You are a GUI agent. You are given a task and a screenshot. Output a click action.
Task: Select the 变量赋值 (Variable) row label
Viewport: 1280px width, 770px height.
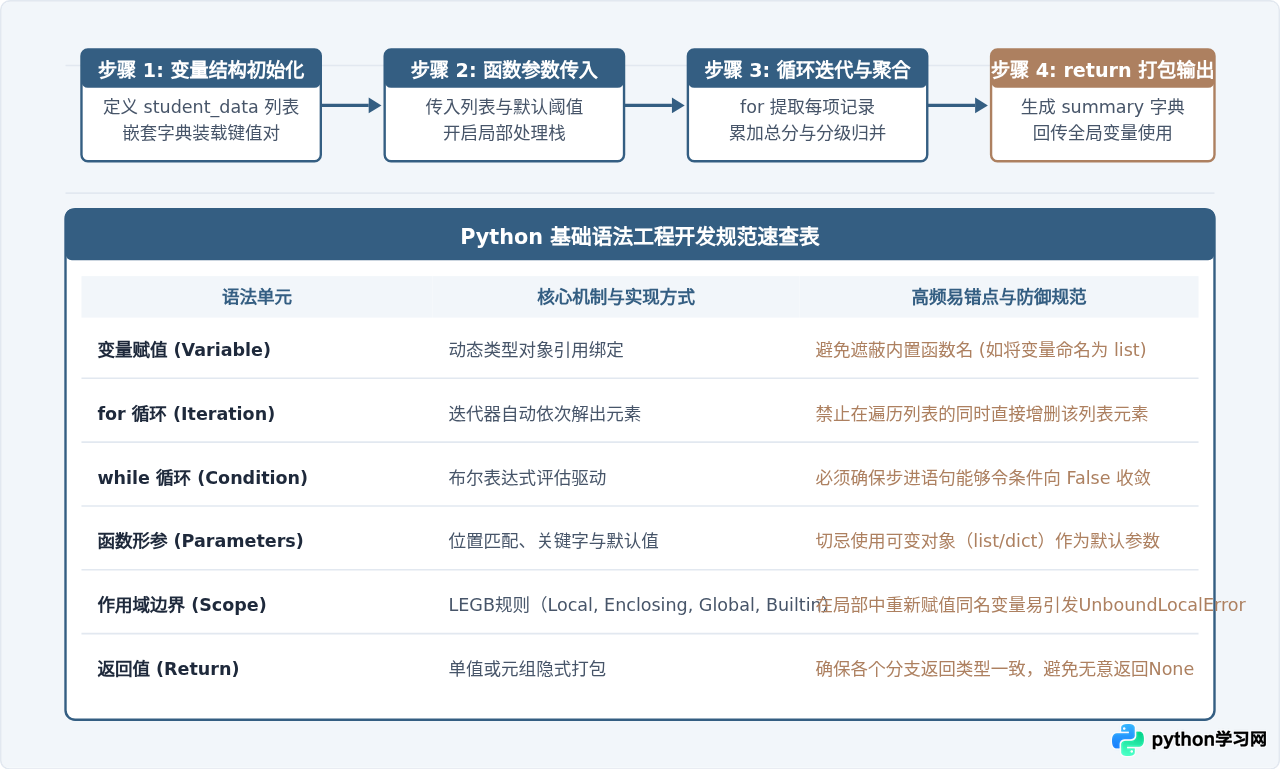tap(184, 350)
